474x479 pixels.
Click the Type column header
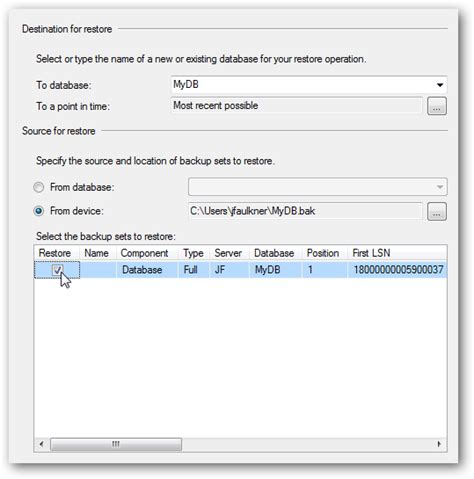[x=194, y=253]
